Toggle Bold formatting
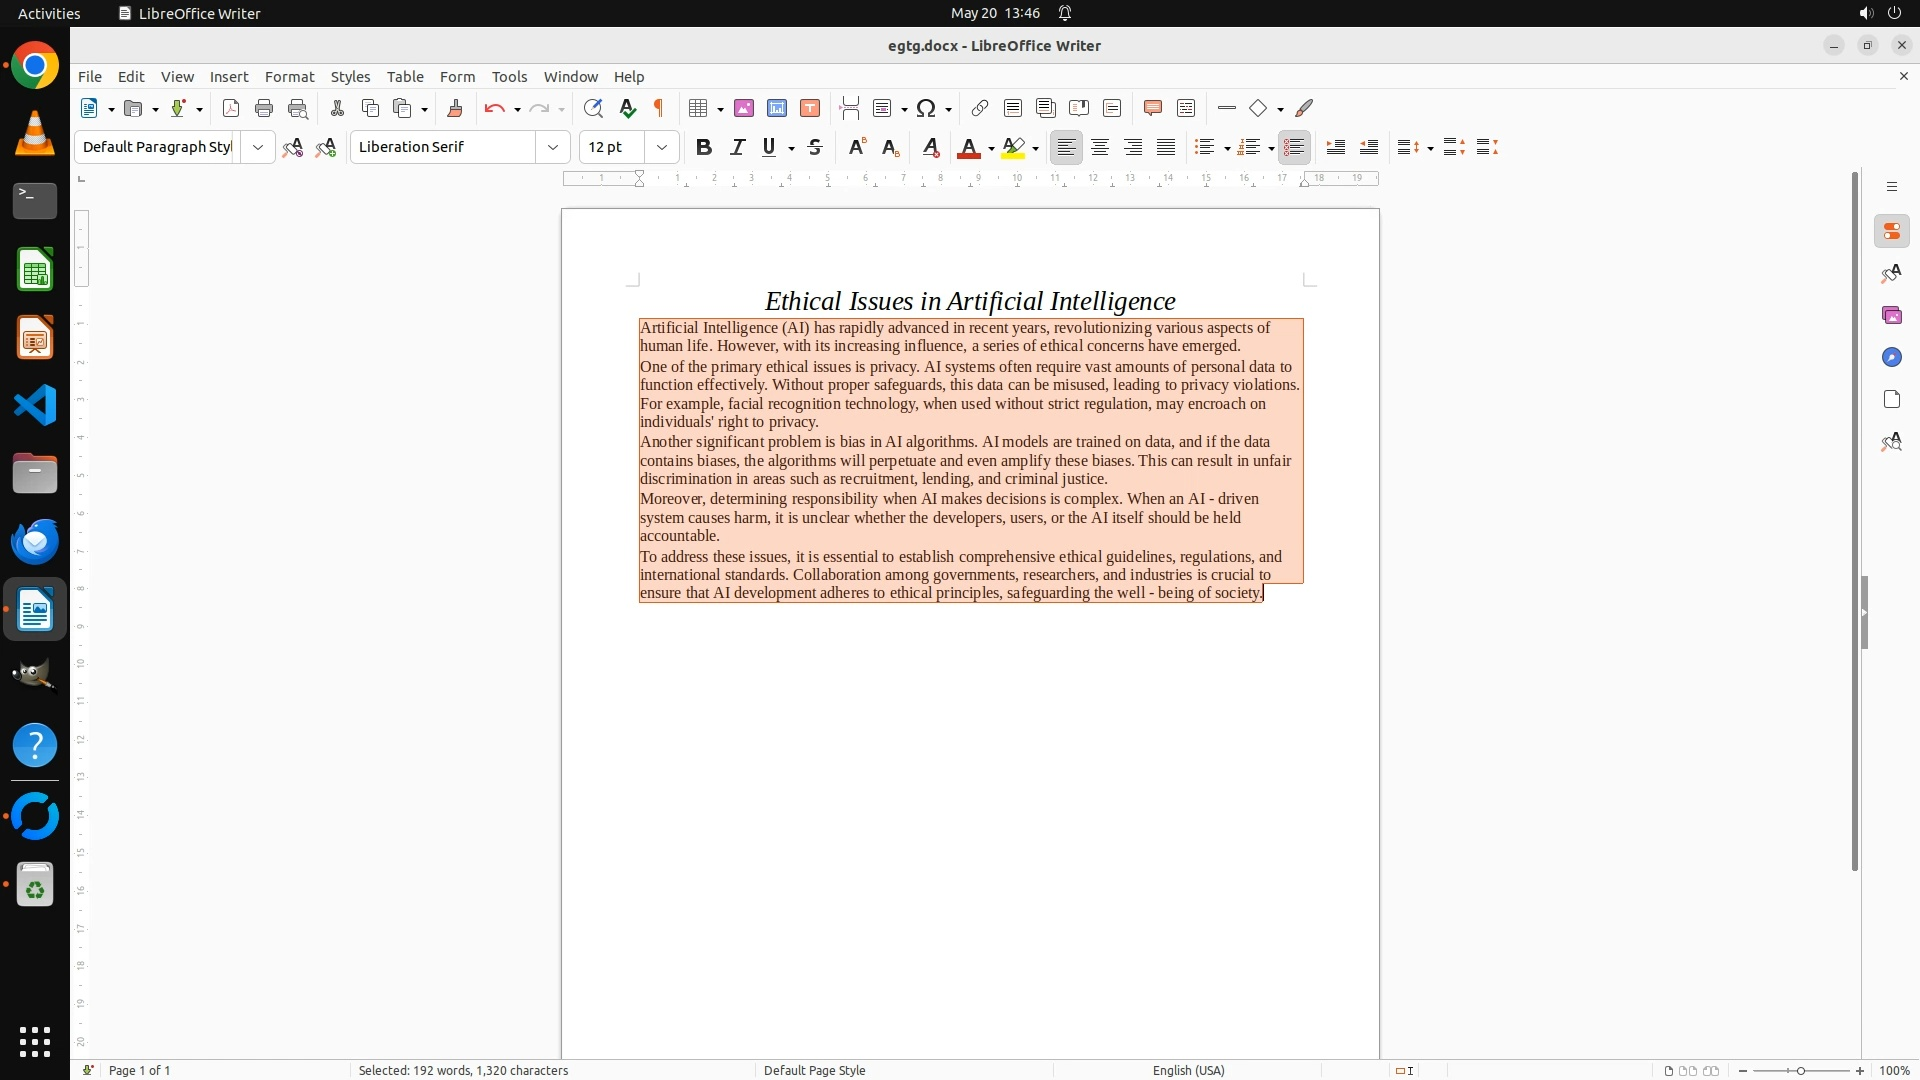This screenshot has width=1920, height=1080. coord(704,148)
